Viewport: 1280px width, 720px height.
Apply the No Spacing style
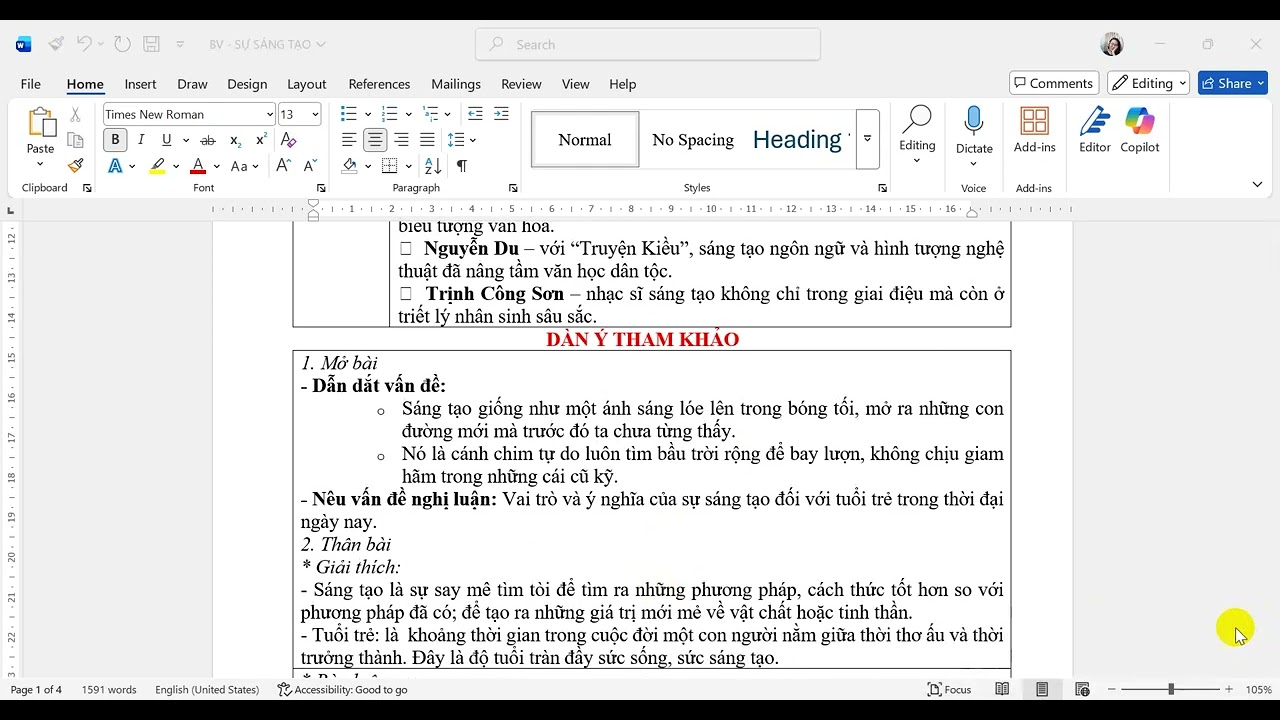point(693,140)
